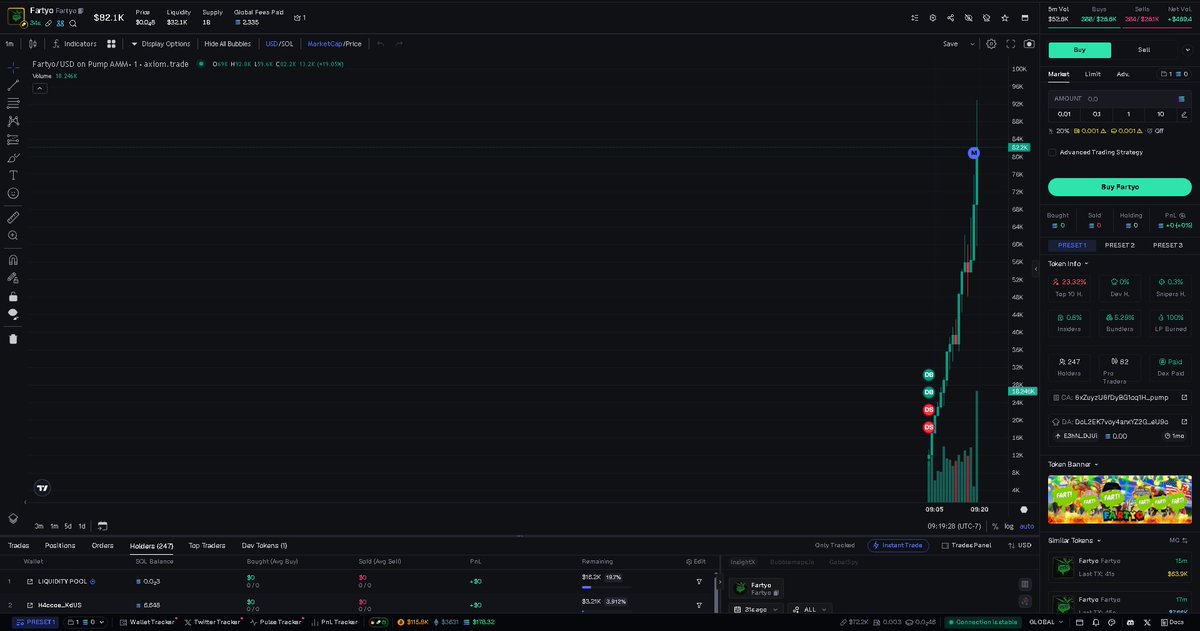The height and width of the screenshot is (631, 1200).
Task: Click the Buy Fartyo button
Action: tap(1120, 187)
